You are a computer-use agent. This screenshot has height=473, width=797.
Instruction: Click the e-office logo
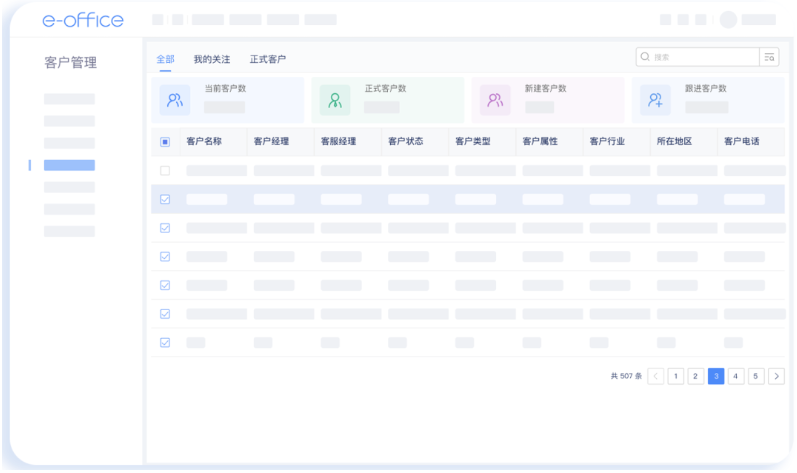tap(83, 20)
